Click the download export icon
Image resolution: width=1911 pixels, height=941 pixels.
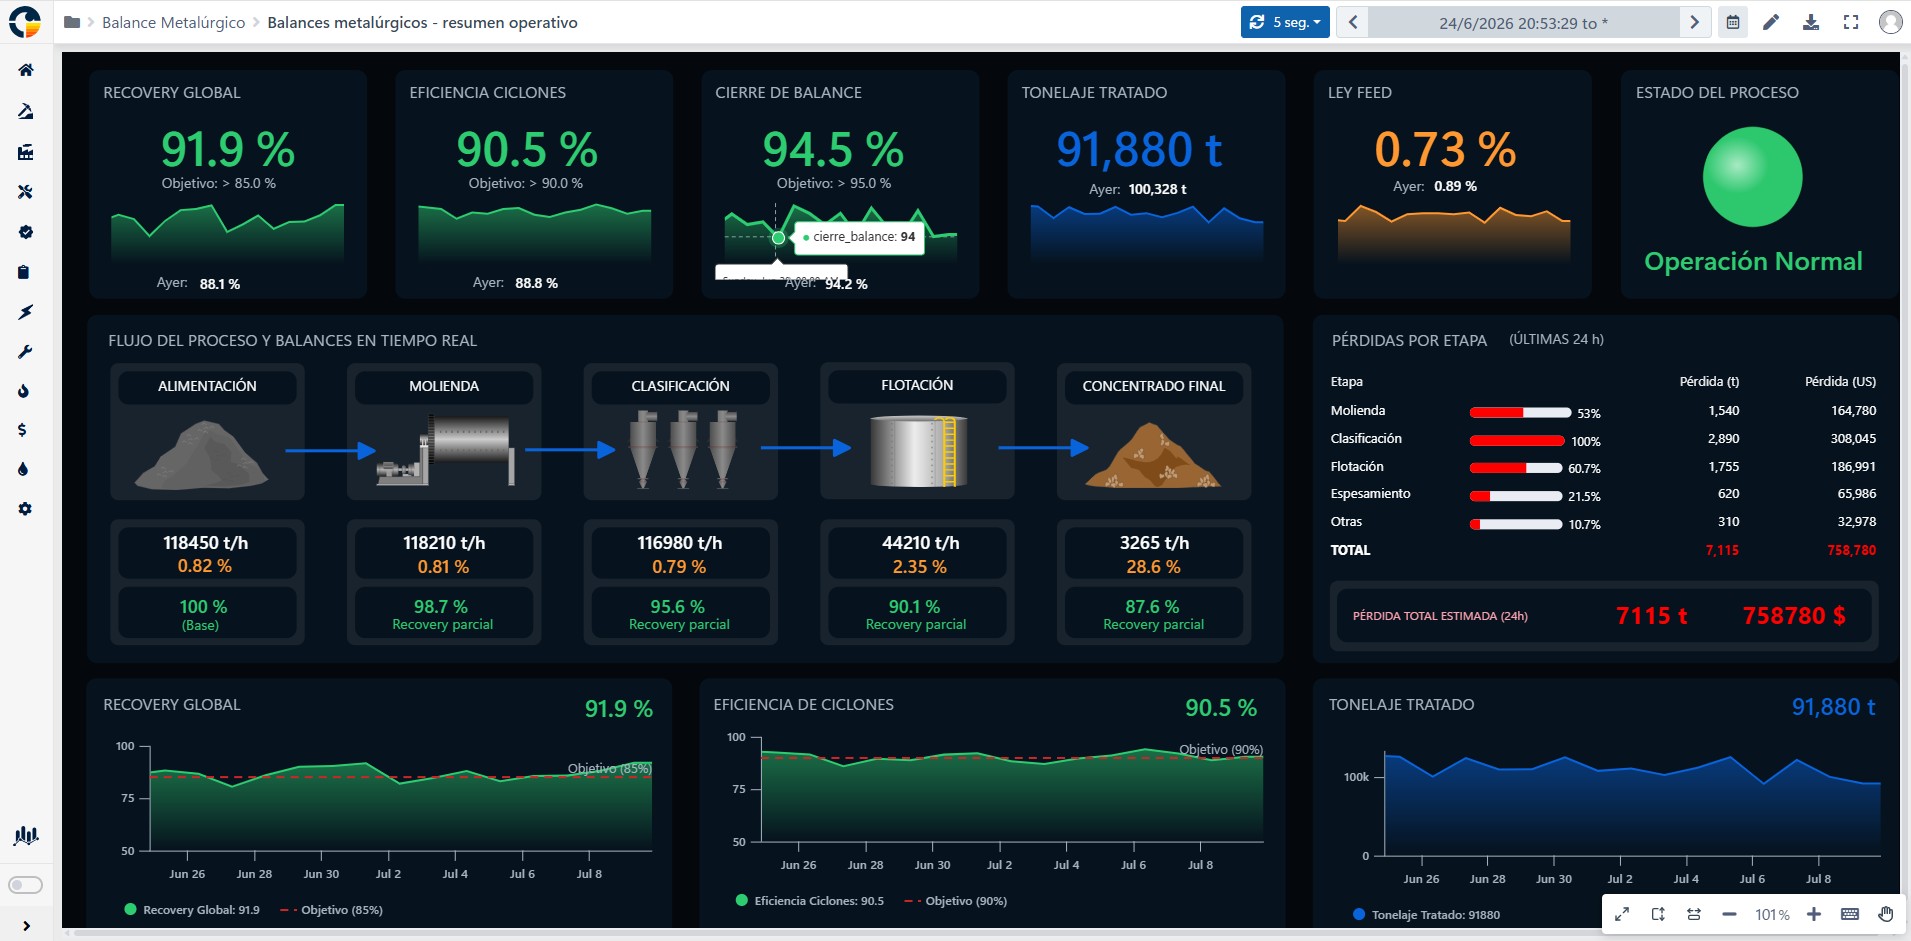(1811, 22)
